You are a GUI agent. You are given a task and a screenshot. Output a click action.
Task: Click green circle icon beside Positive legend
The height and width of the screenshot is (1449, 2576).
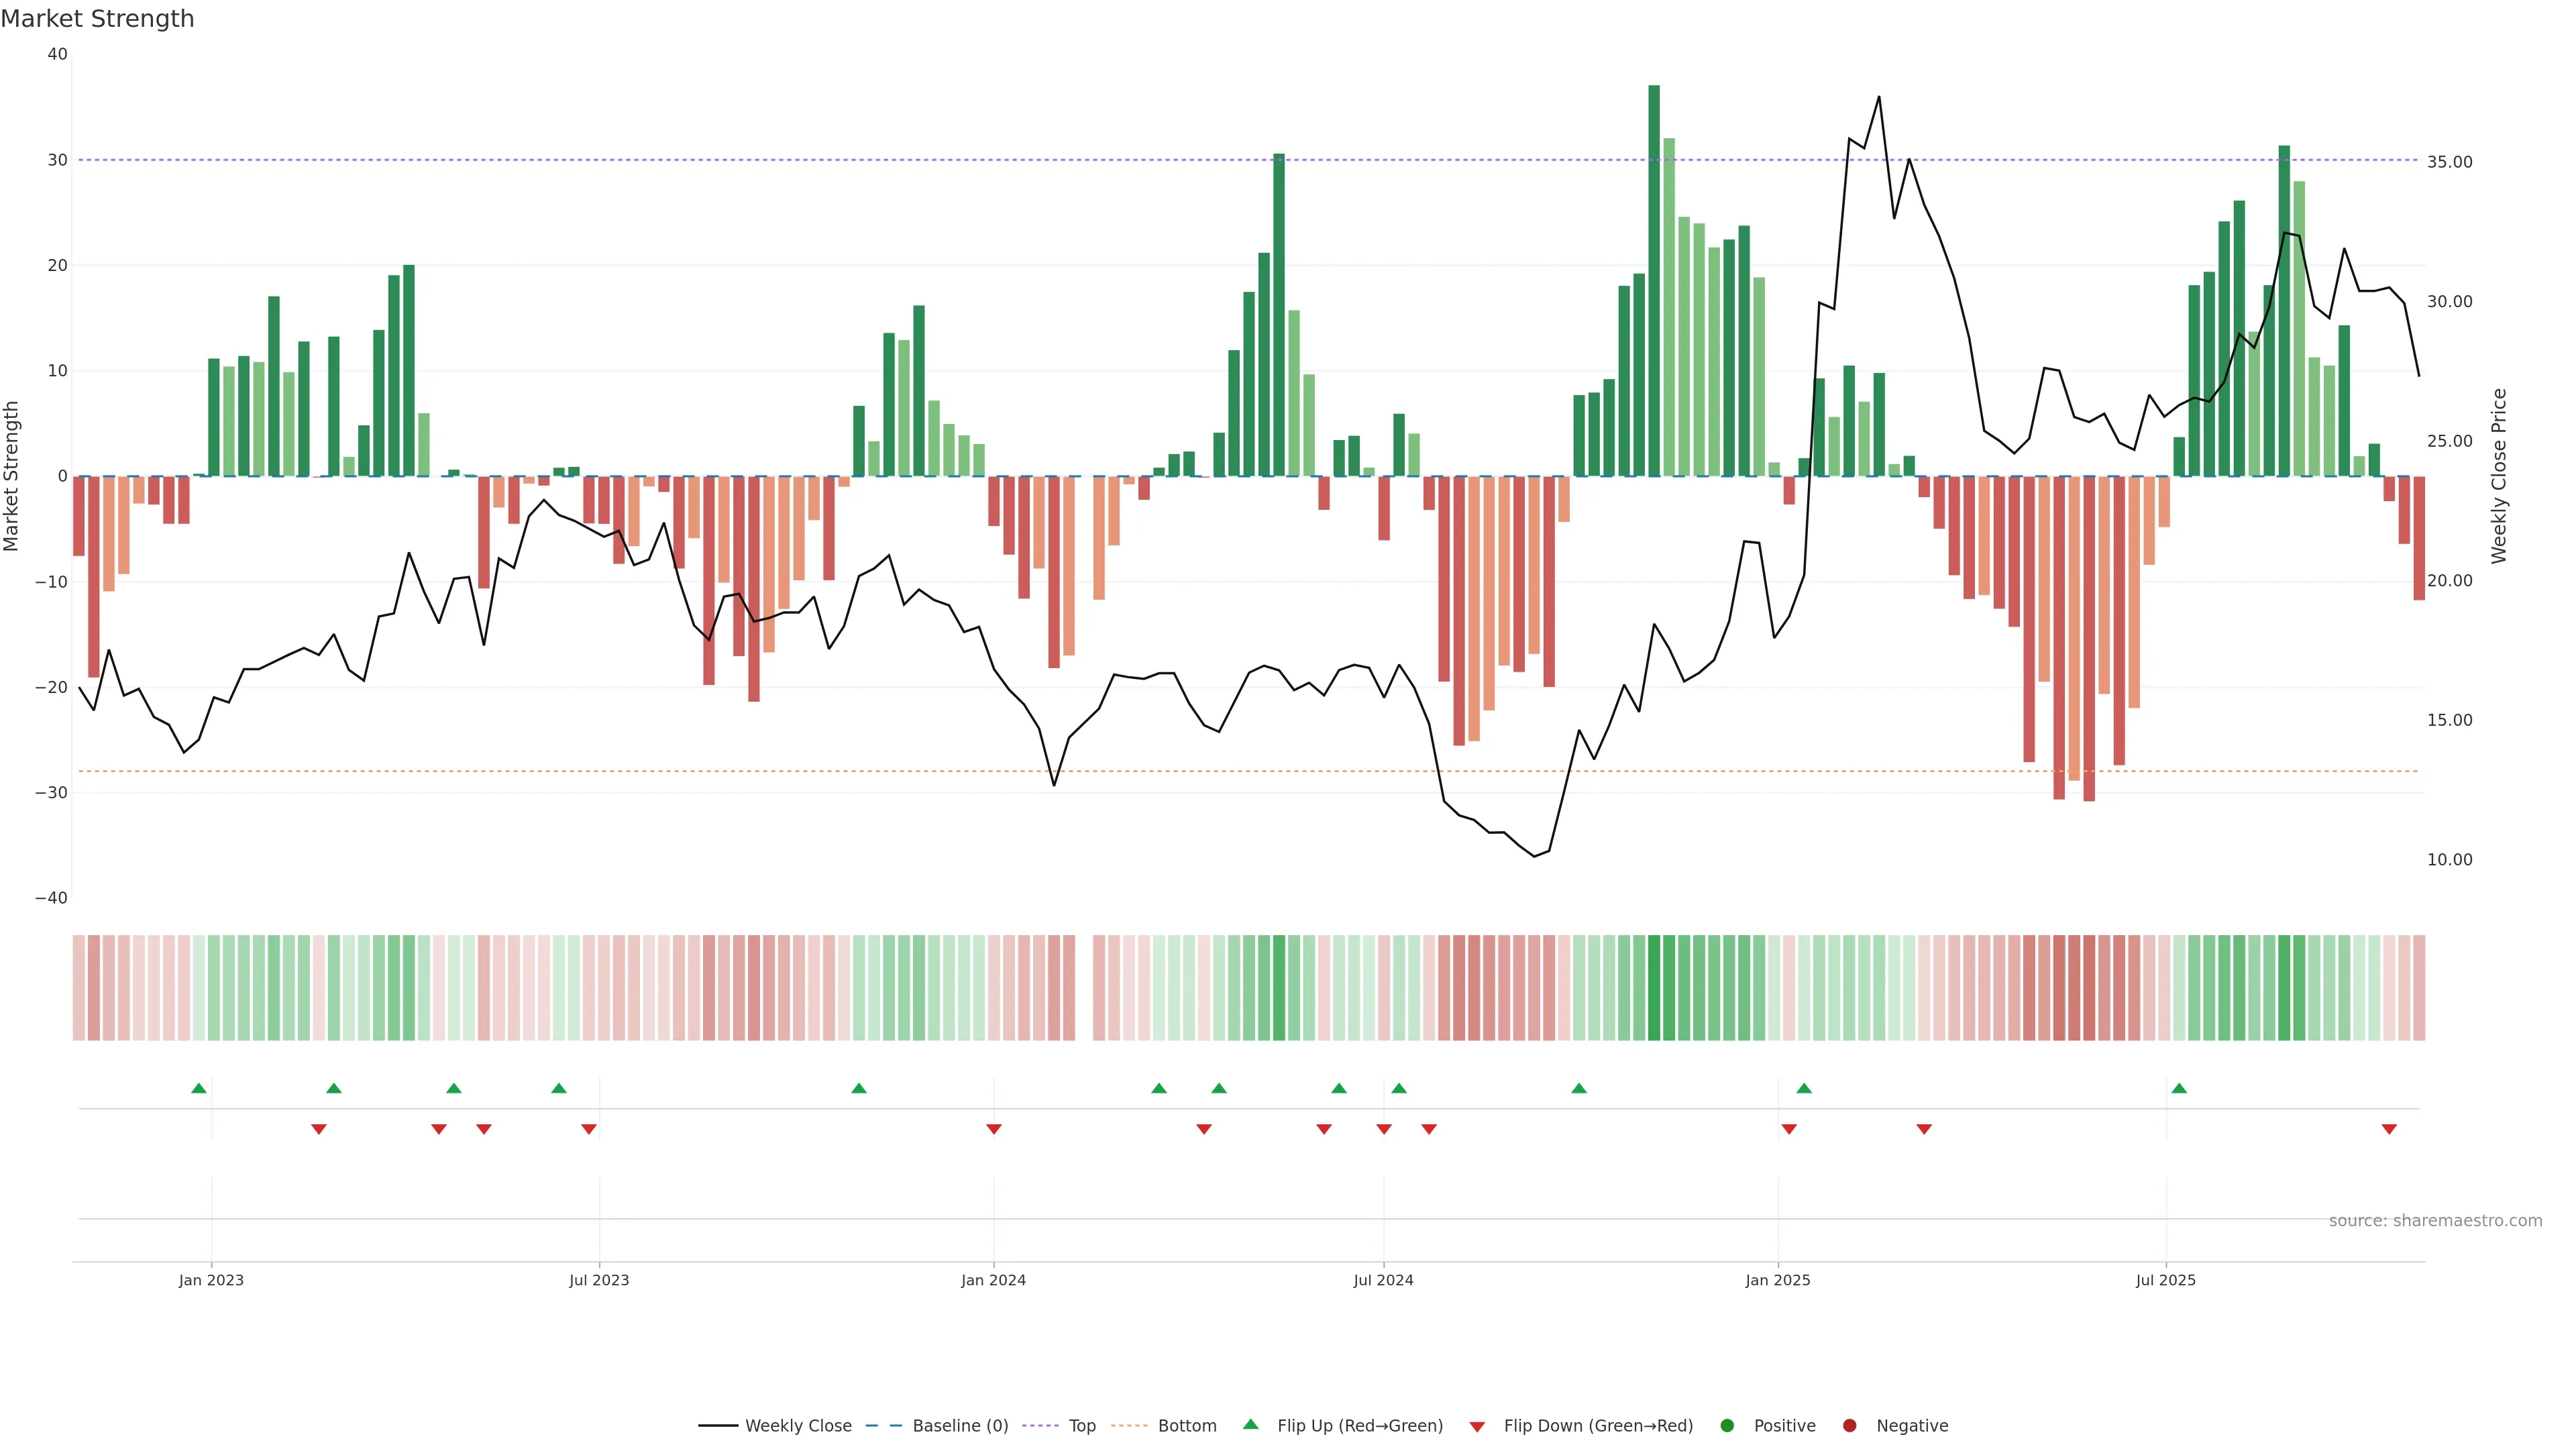tap(1727, 1426)
